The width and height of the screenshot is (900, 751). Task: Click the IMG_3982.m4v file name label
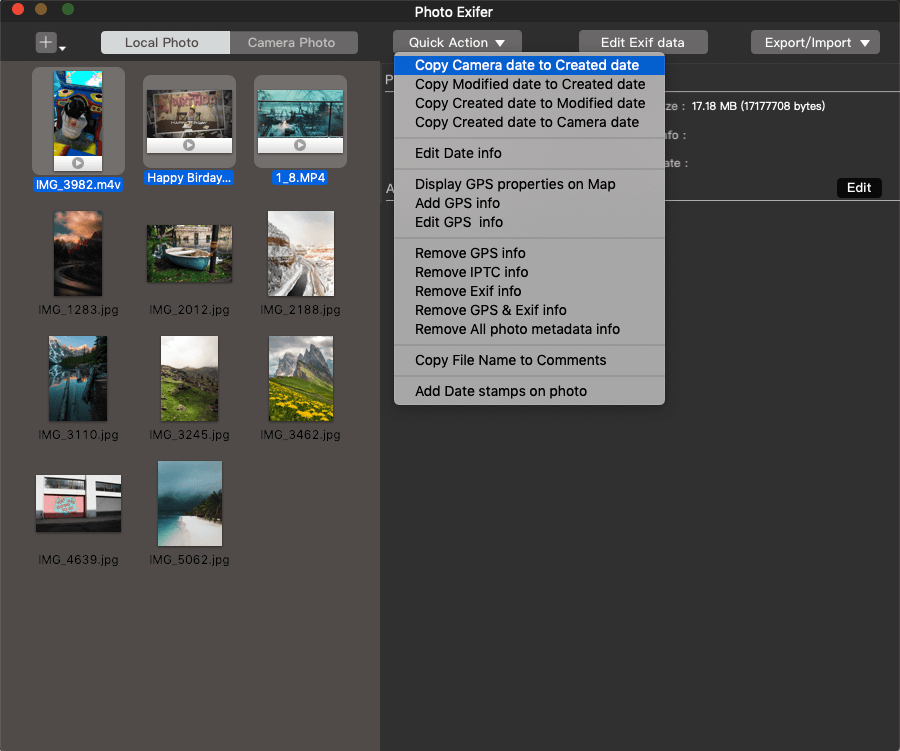click(78, 184)
